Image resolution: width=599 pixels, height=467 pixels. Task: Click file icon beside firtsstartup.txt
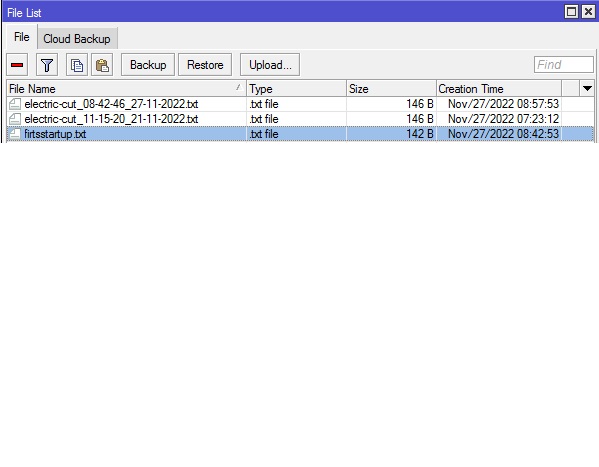[x=15, y=134]
